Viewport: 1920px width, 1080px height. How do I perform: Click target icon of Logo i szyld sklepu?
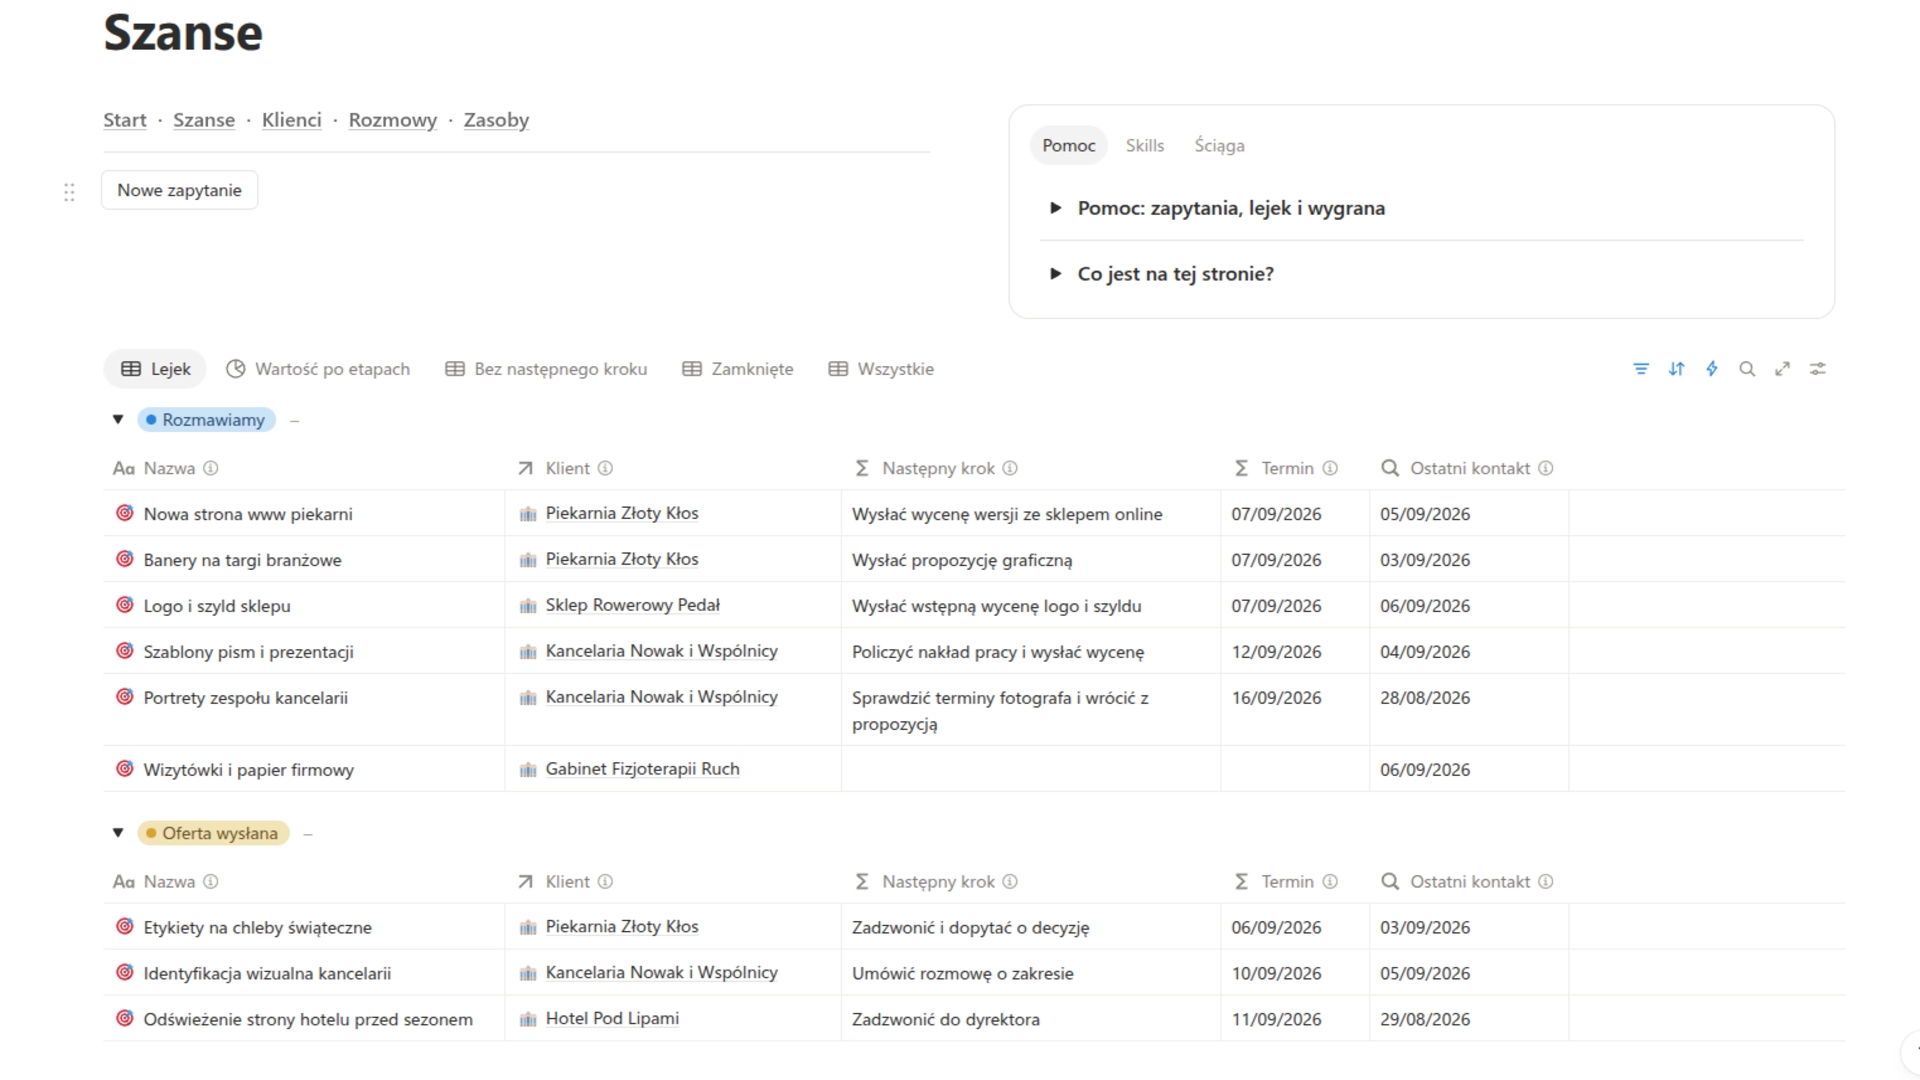(125, 605)
